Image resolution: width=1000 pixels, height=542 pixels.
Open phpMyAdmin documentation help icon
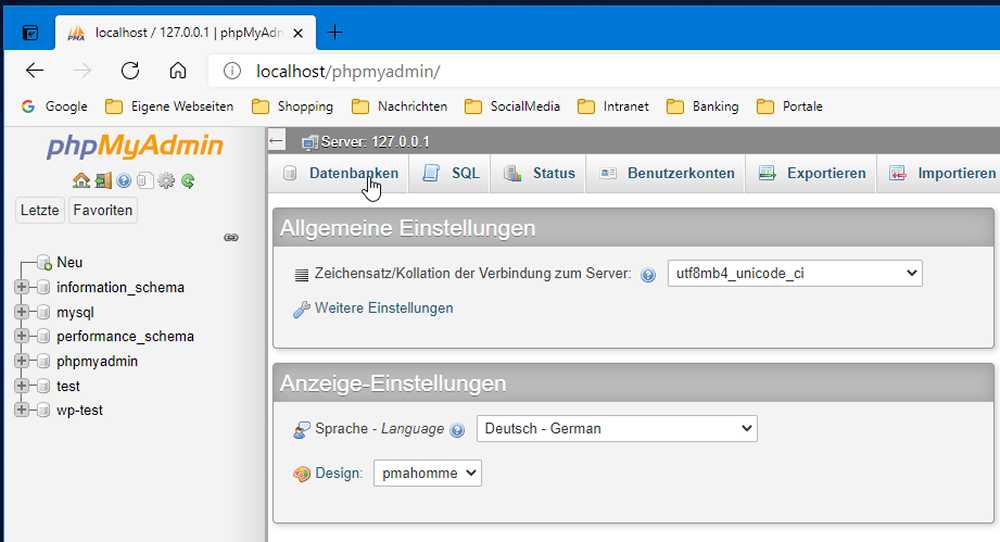[124, 180]
